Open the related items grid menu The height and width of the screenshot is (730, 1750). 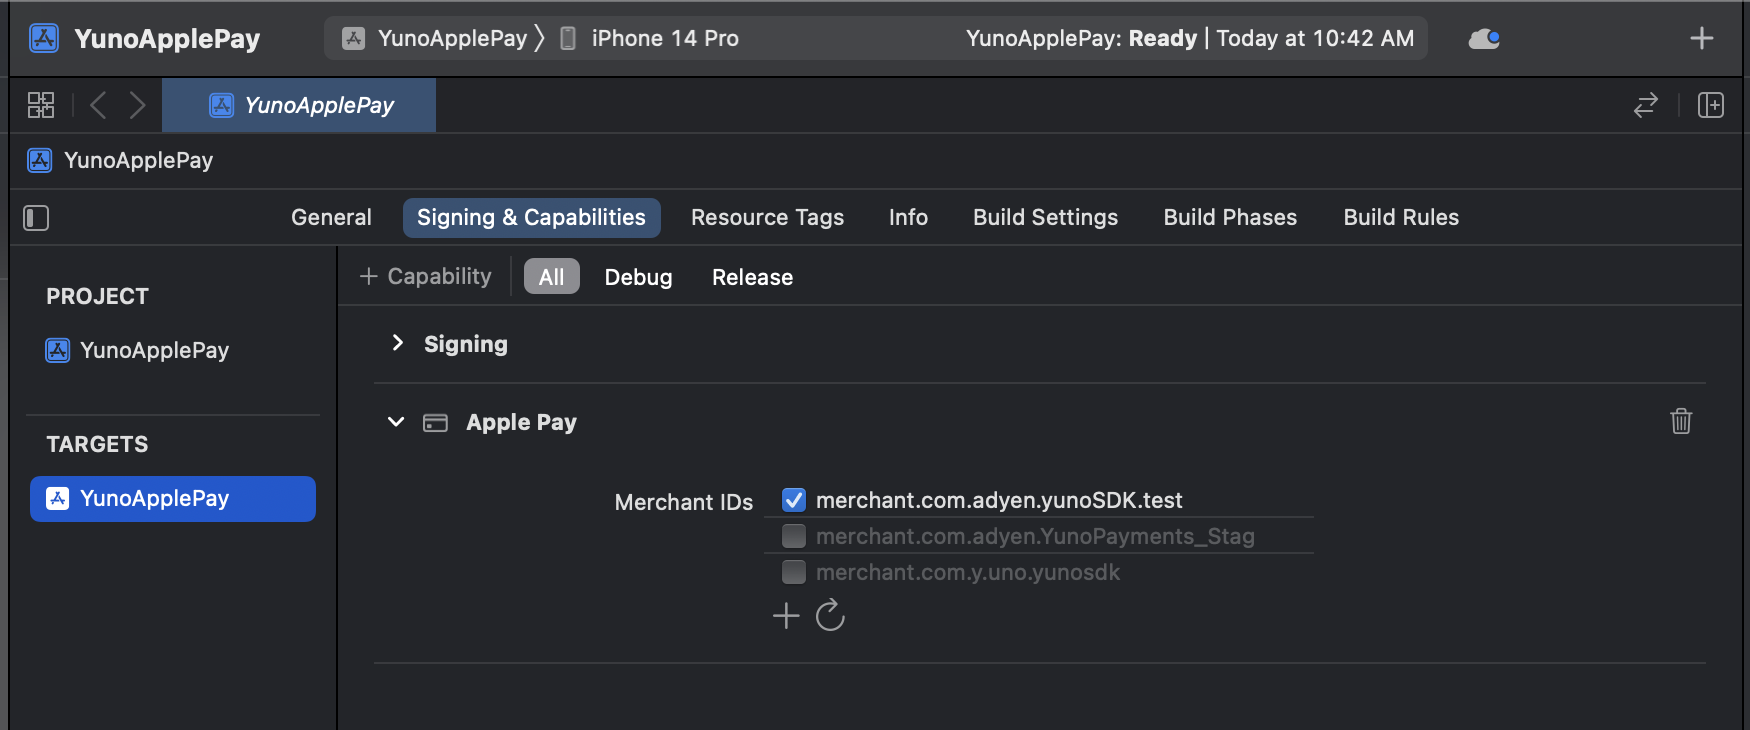pyautogui.click(x=41, y=105)
